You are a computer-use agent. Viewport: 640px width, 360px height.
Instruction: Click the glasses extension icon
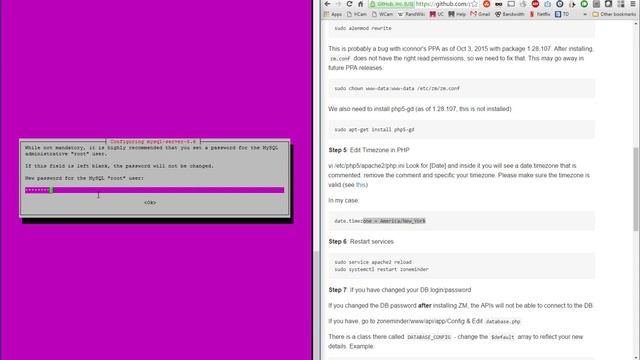click(x=498, y=4)
